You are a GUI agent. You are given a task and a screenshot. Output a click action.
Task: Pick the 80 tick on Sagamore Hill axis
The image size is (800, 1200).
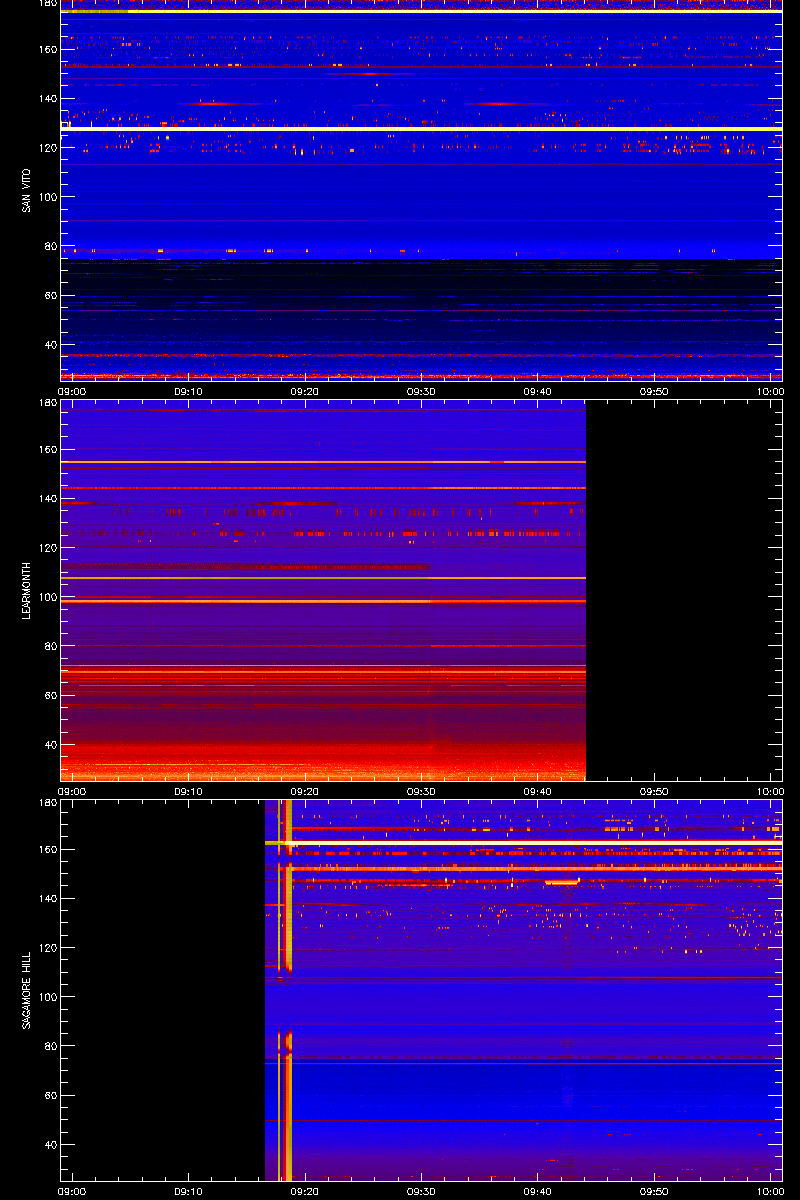click(x=50, y=1047)
